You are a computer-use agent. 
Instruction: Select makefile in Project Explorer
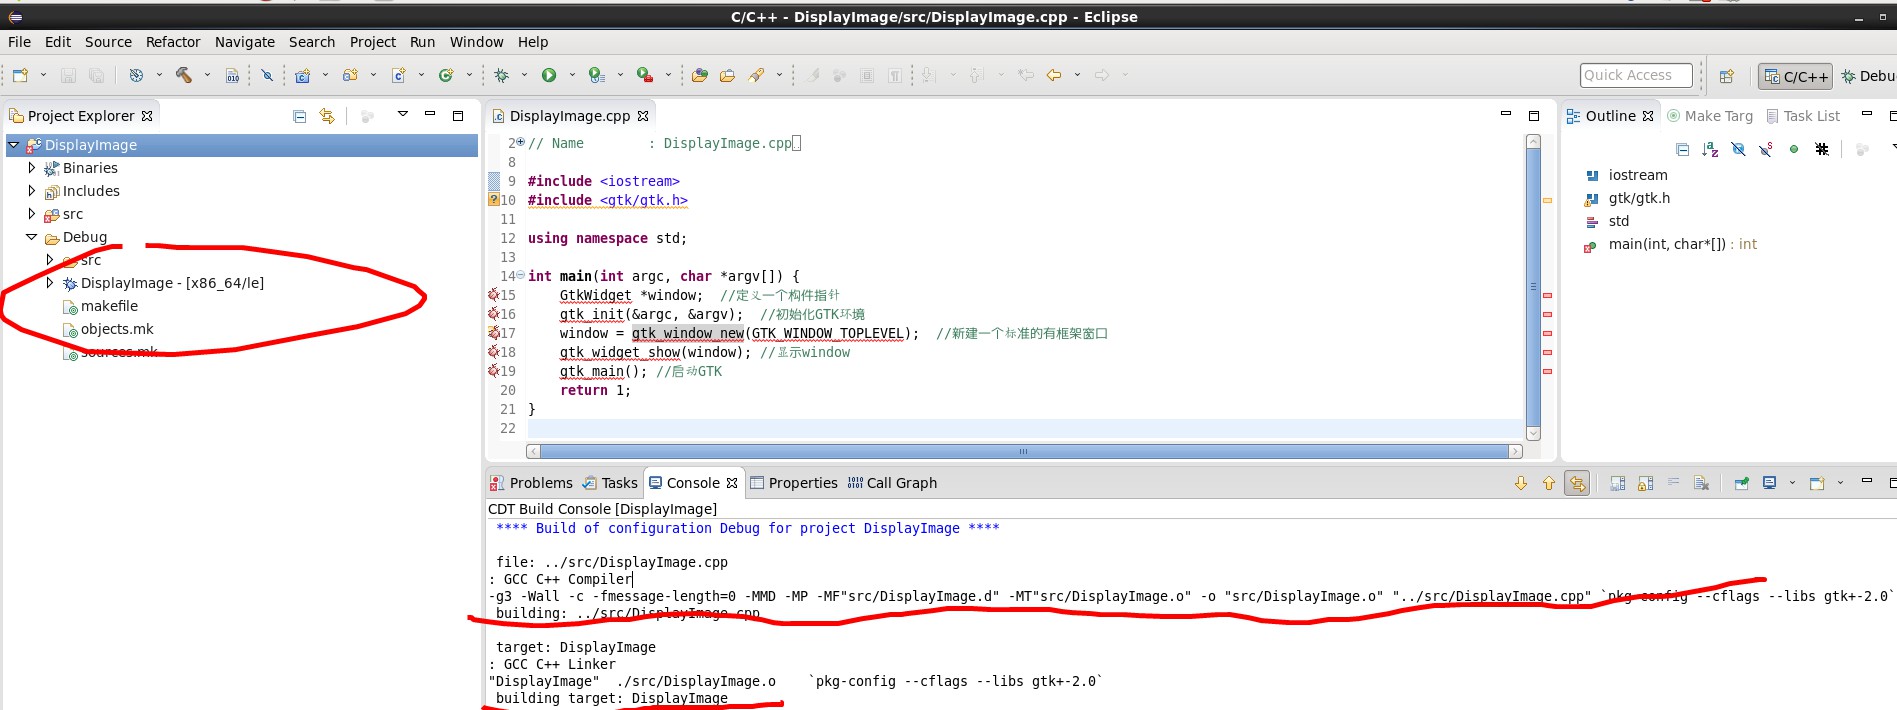[109, 306]
